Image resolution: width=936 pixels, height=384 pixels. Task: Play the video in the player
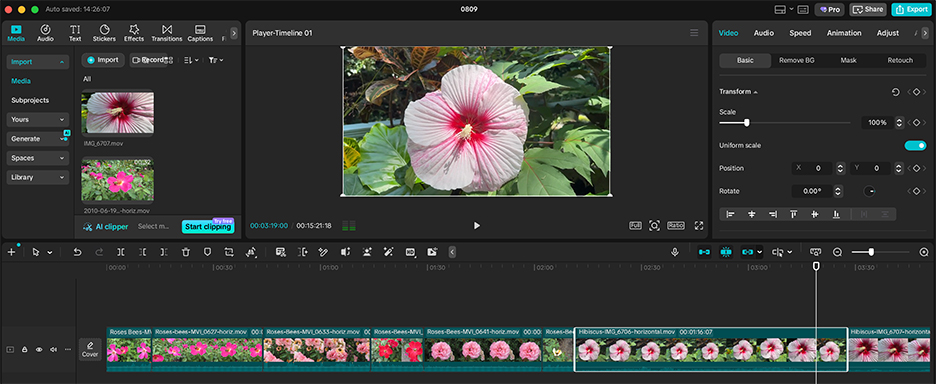tap(476, 225)
